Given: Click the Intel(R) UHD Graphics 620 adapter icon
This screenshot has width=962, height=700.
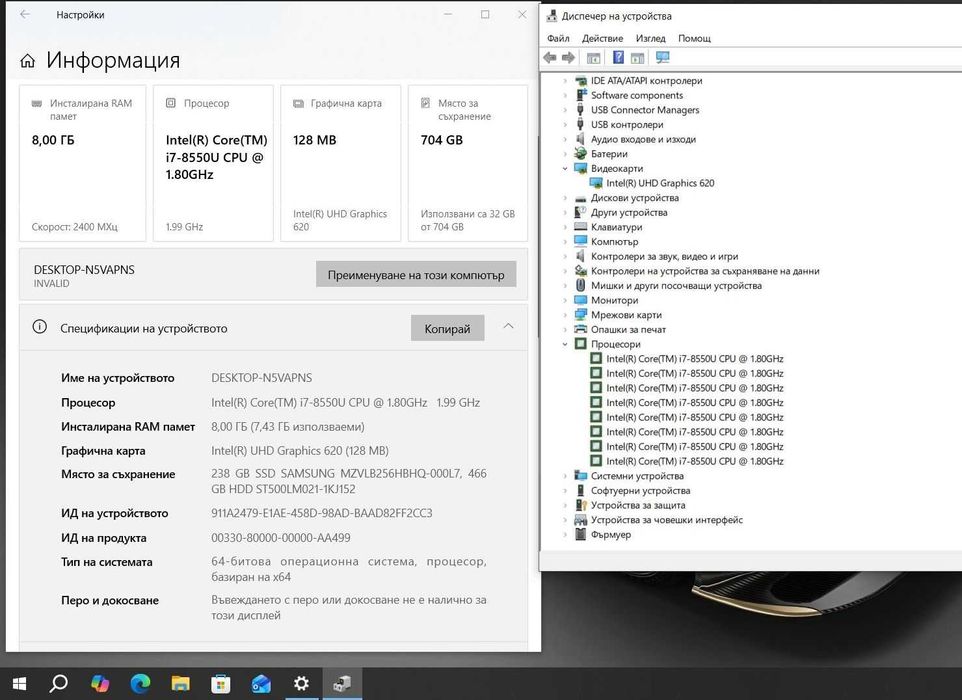Looking at the screenshot, I should click(596, 183).
